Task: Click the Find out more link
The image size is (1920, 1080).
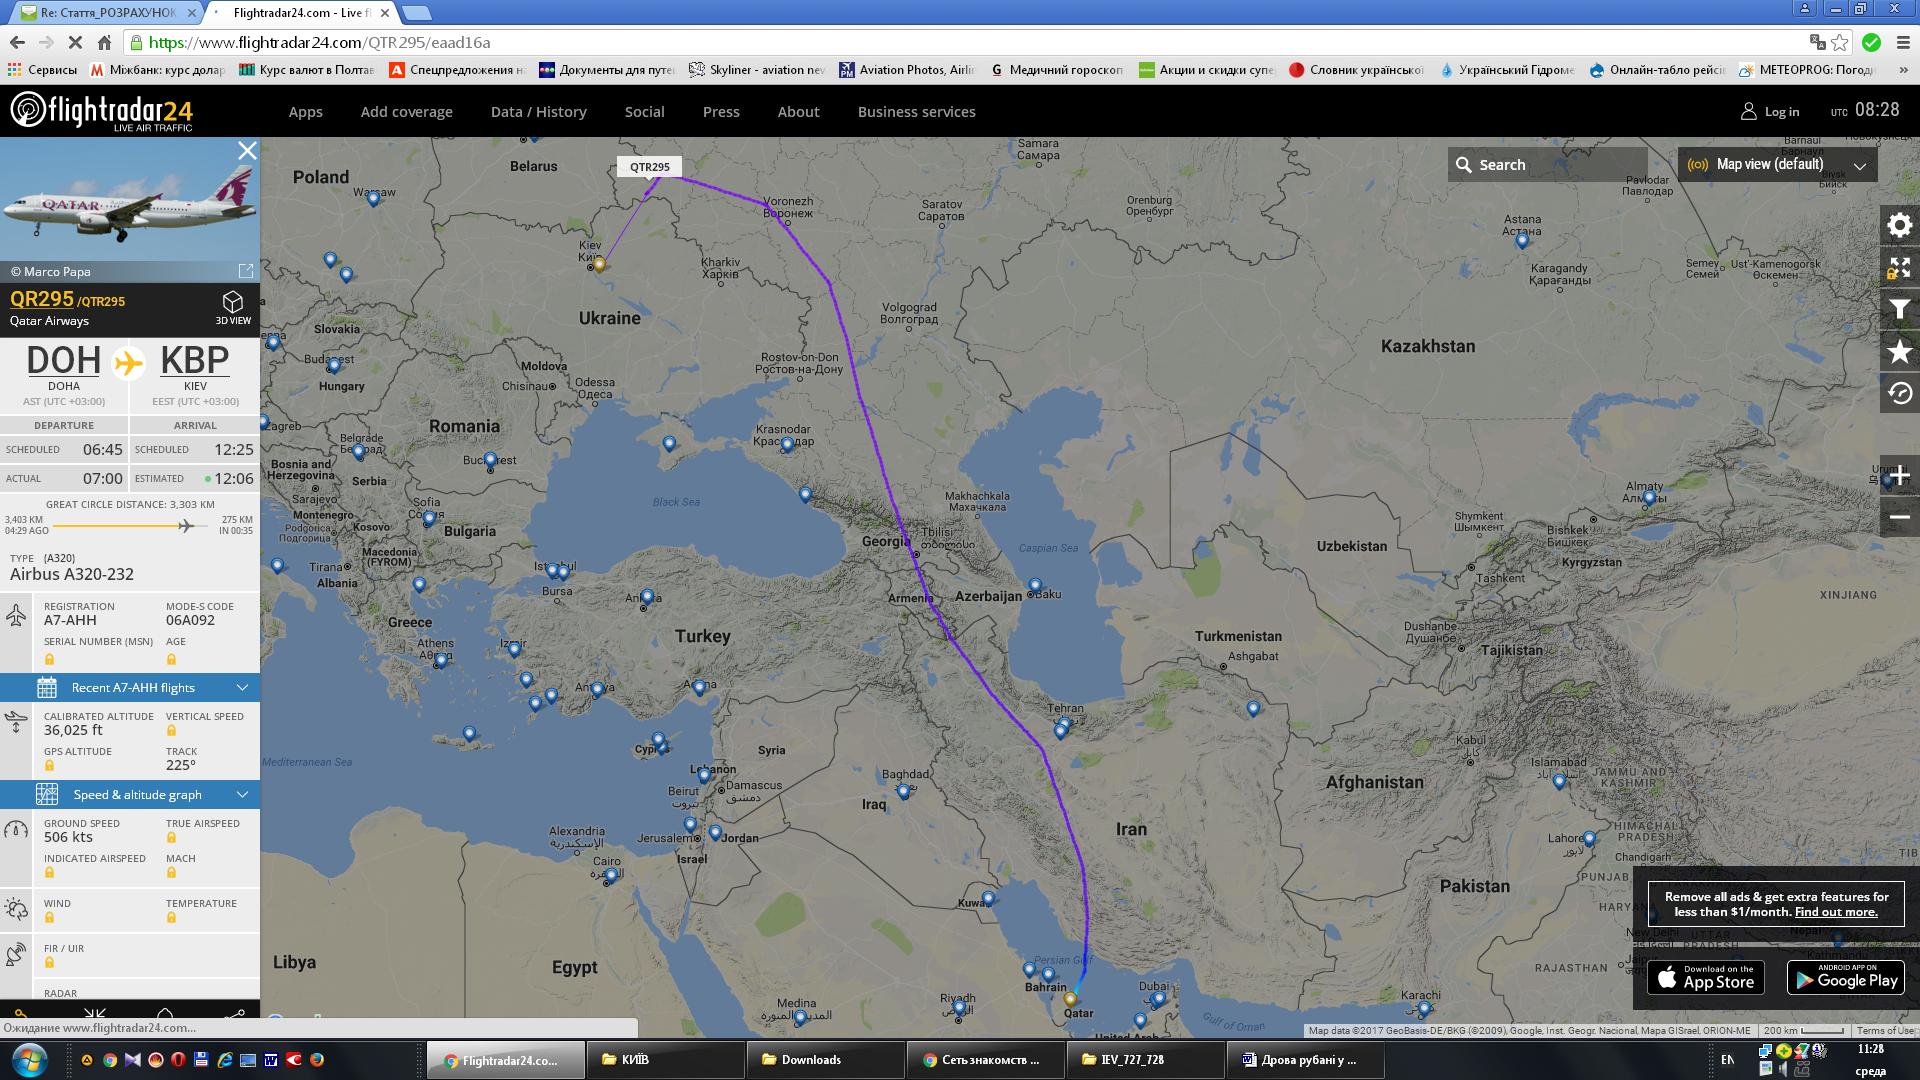Action: coord(1835,912)
